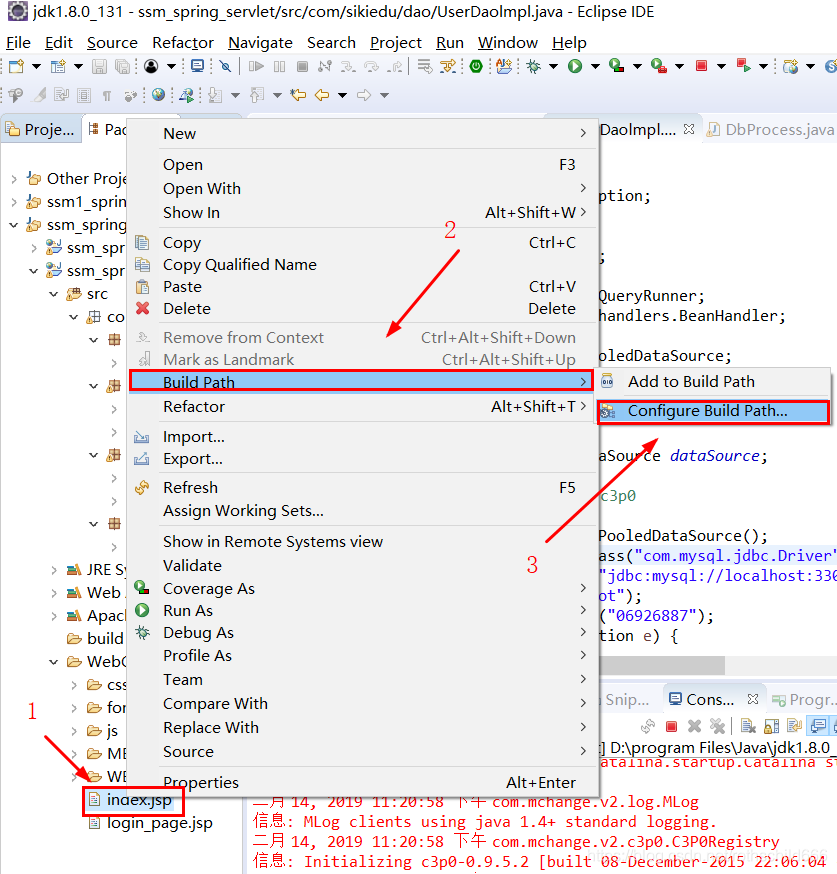The width and height of the screenshot is (837, 874).
Task: Choose Add to Build Path submenu item
Action: pos(713,382)
